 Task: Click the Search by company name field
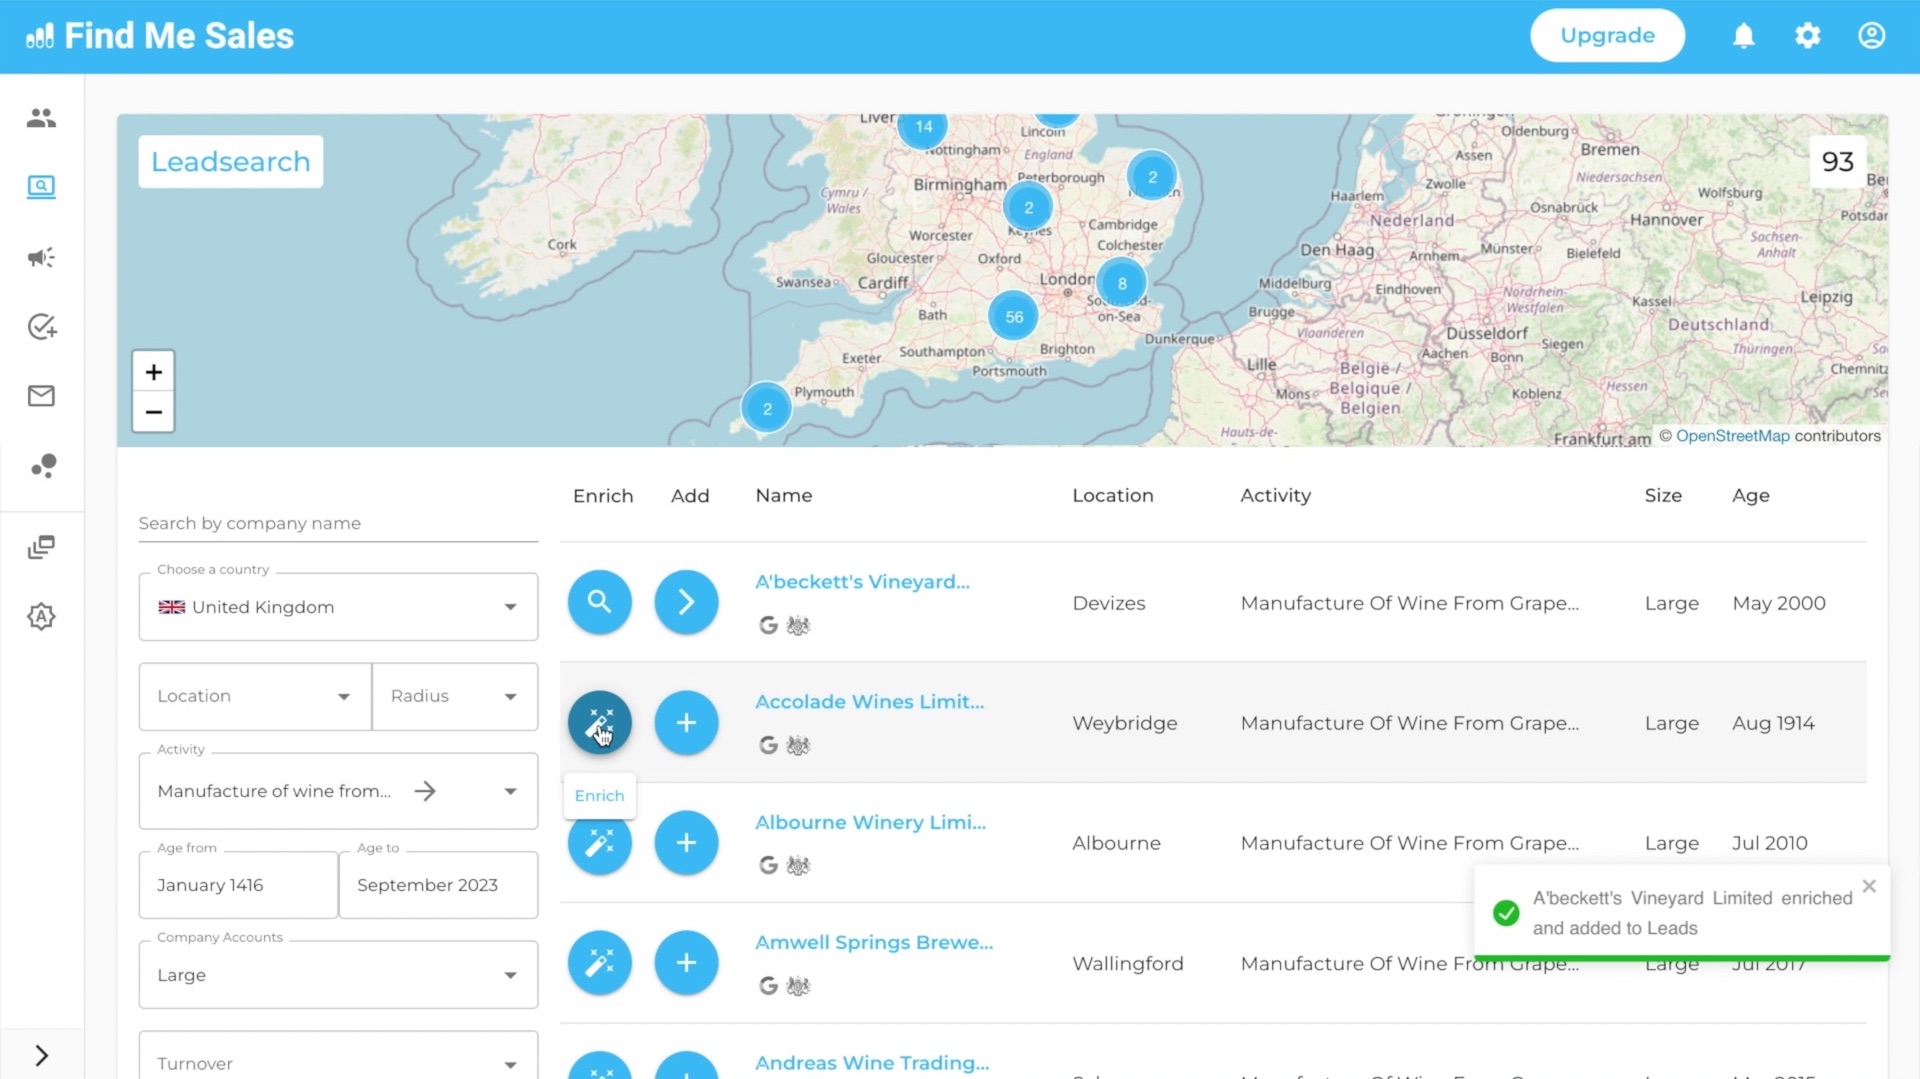[x=338, y=523]
